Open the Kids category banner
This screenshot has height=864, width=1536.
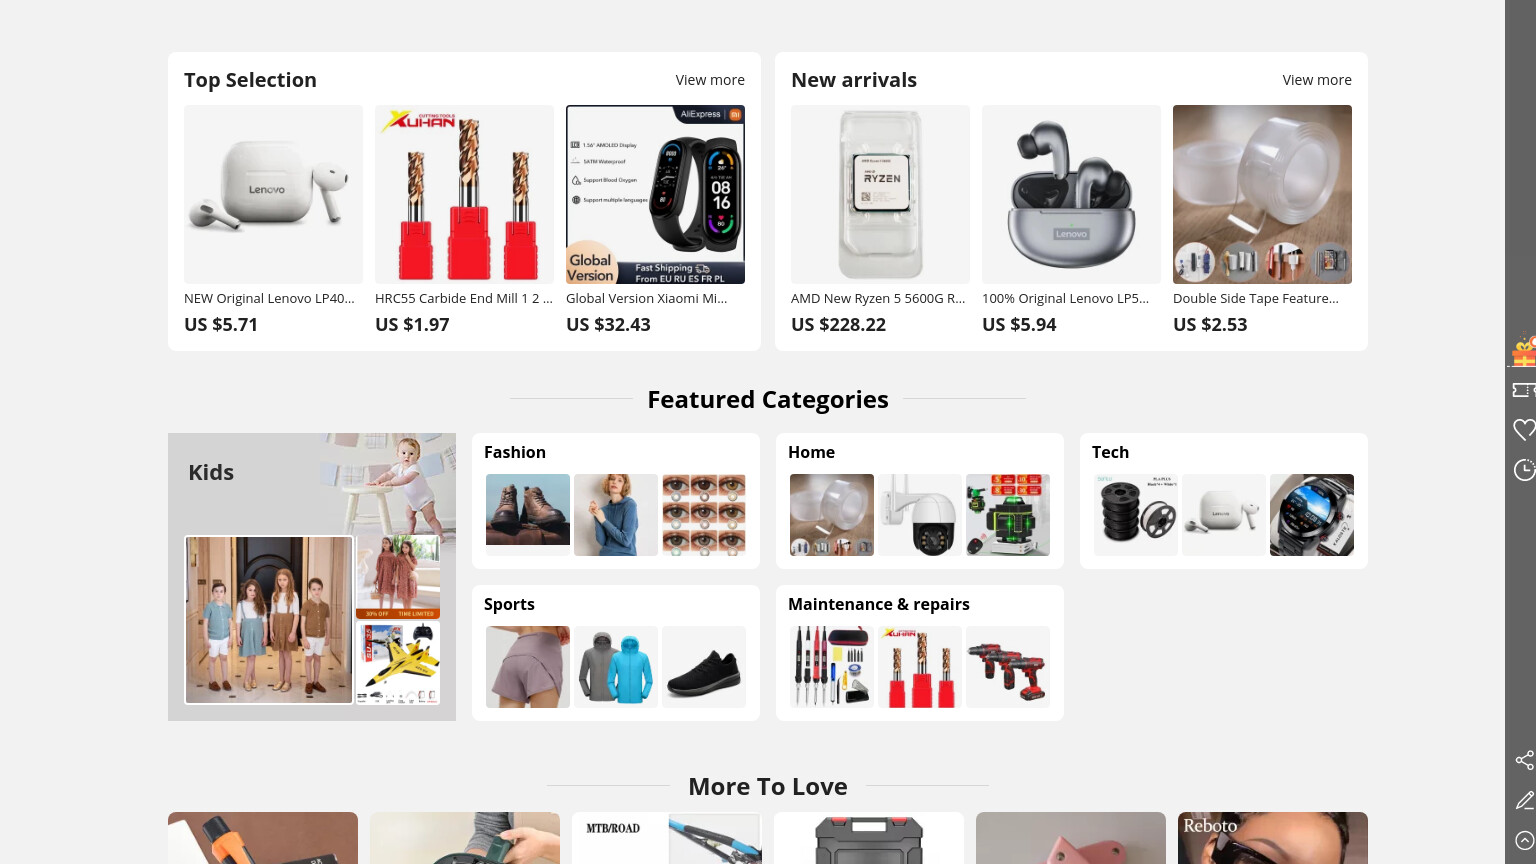coord(312,577)
